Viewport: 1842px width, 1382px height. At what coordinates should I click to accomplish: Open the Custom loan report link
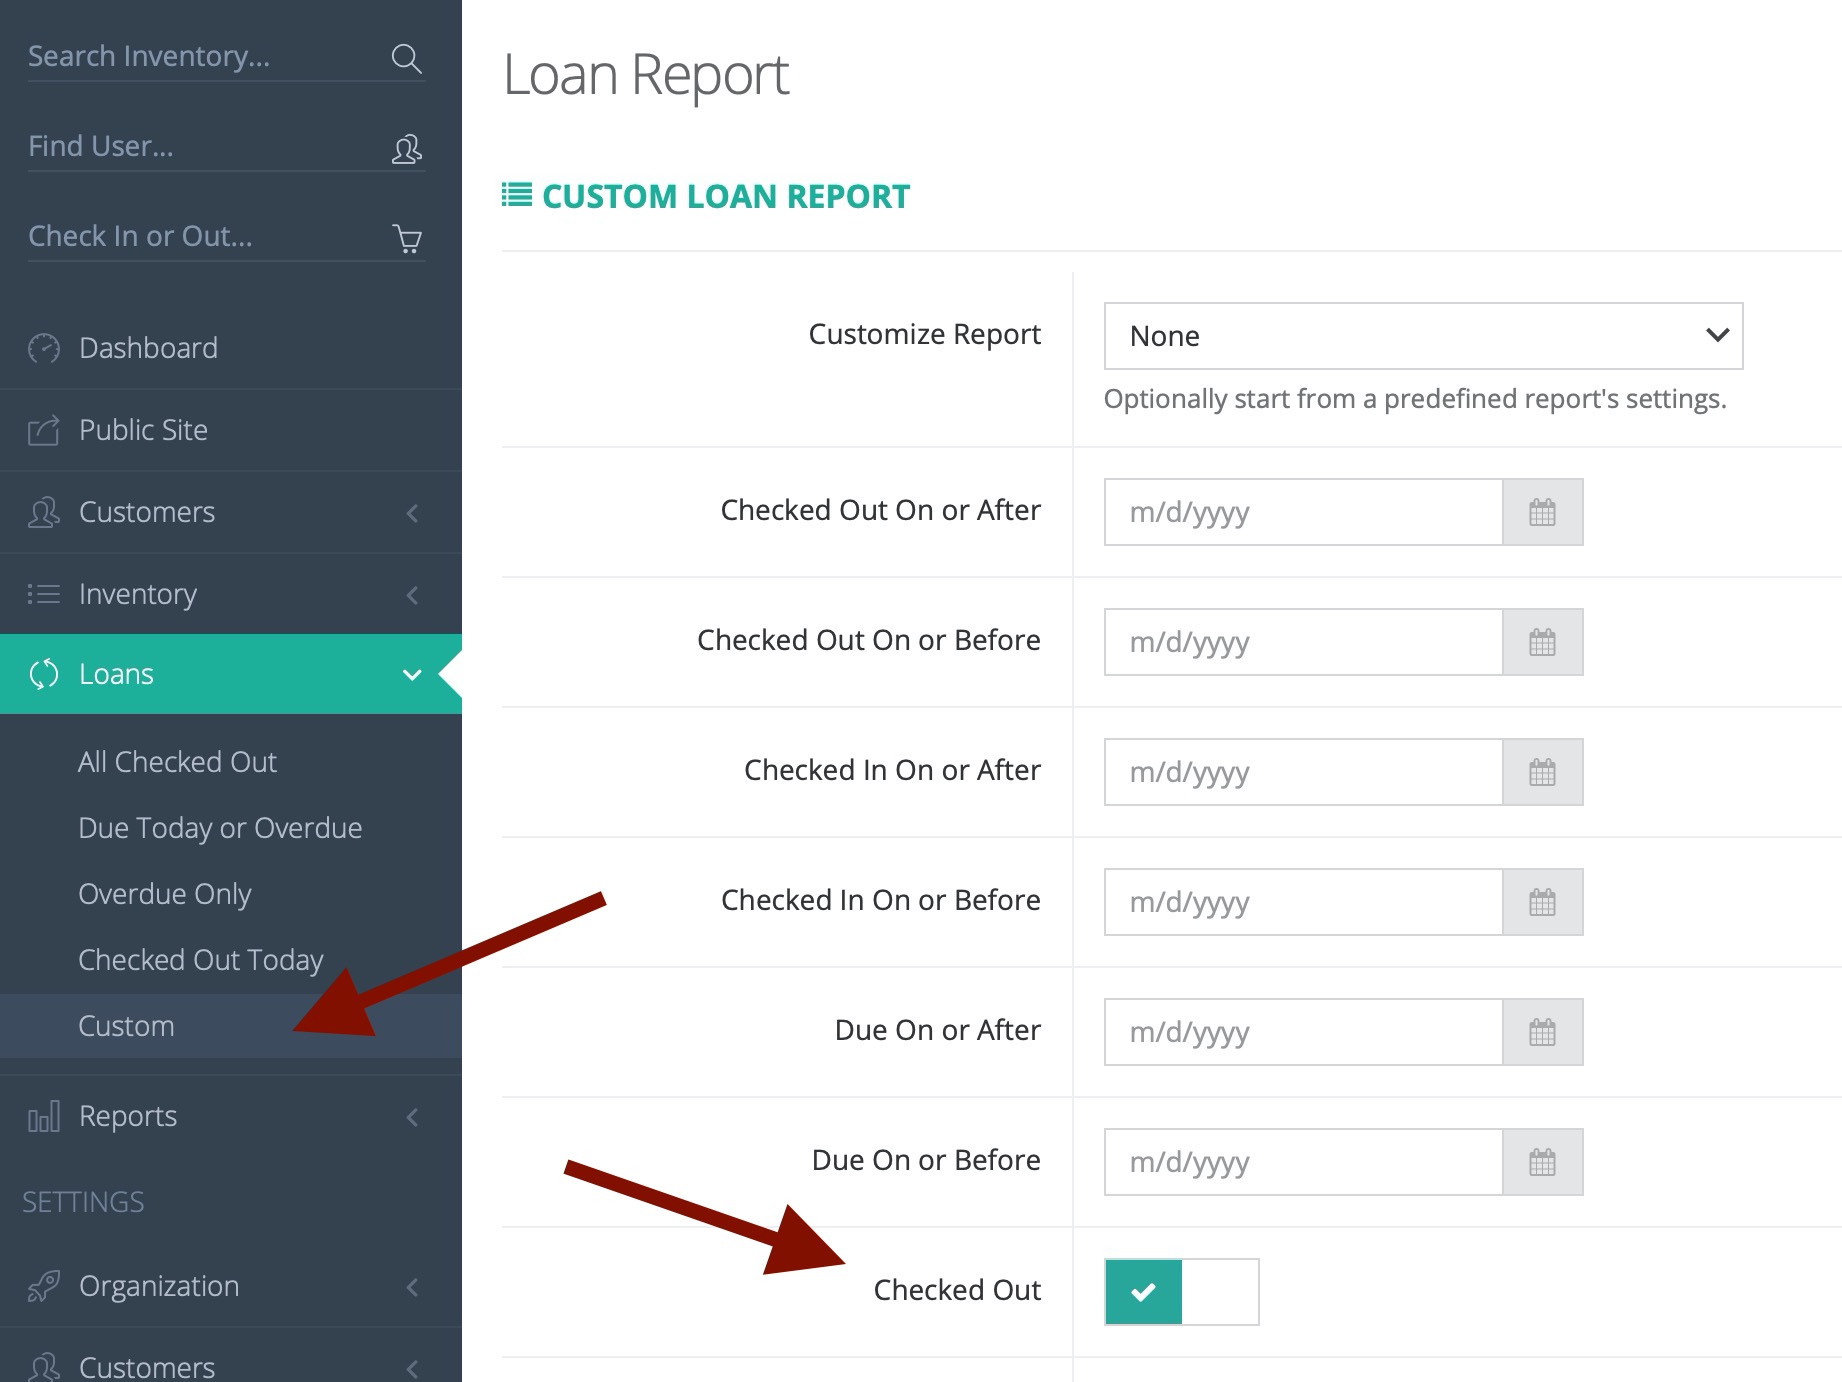pyautogui.click(x=126, y=1026)
